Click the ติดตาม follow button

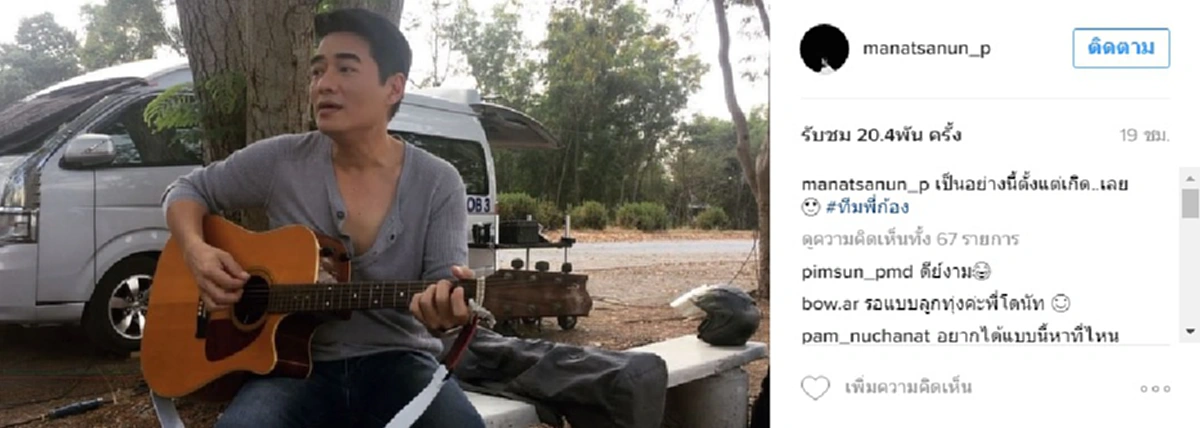click(1121, 47)
